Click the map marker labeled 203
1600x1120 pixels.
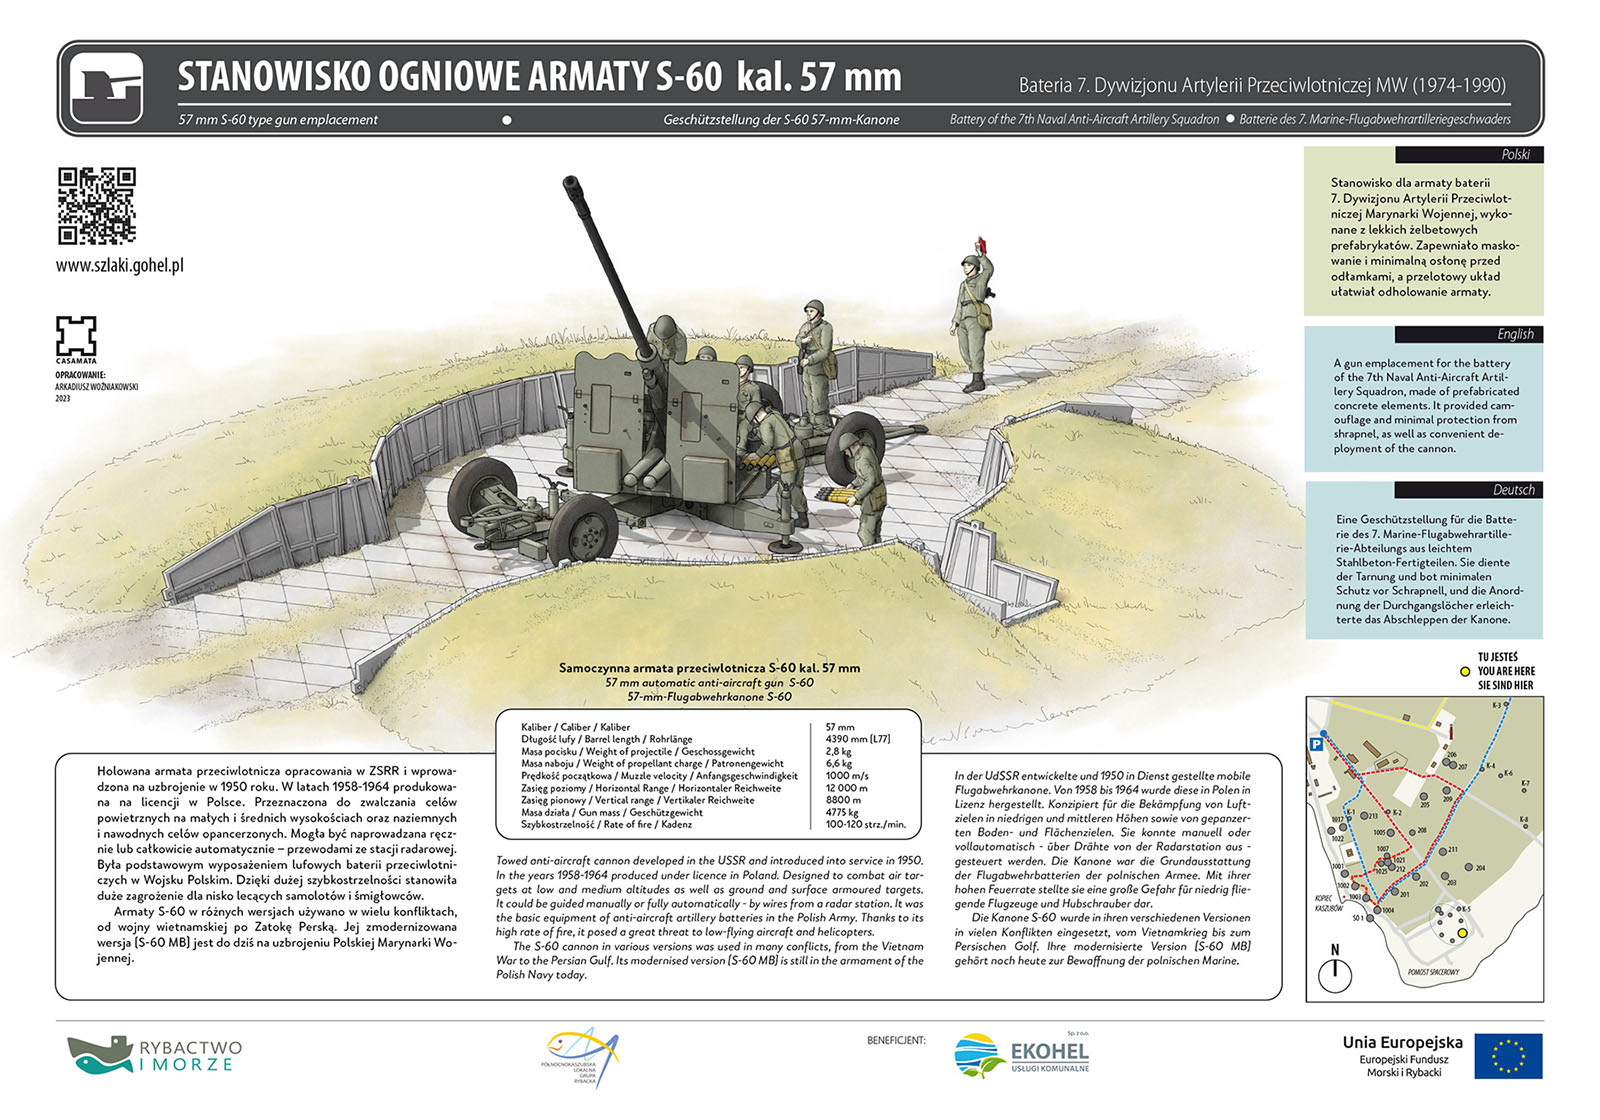pyautogui.click(x=1445, y=876)
